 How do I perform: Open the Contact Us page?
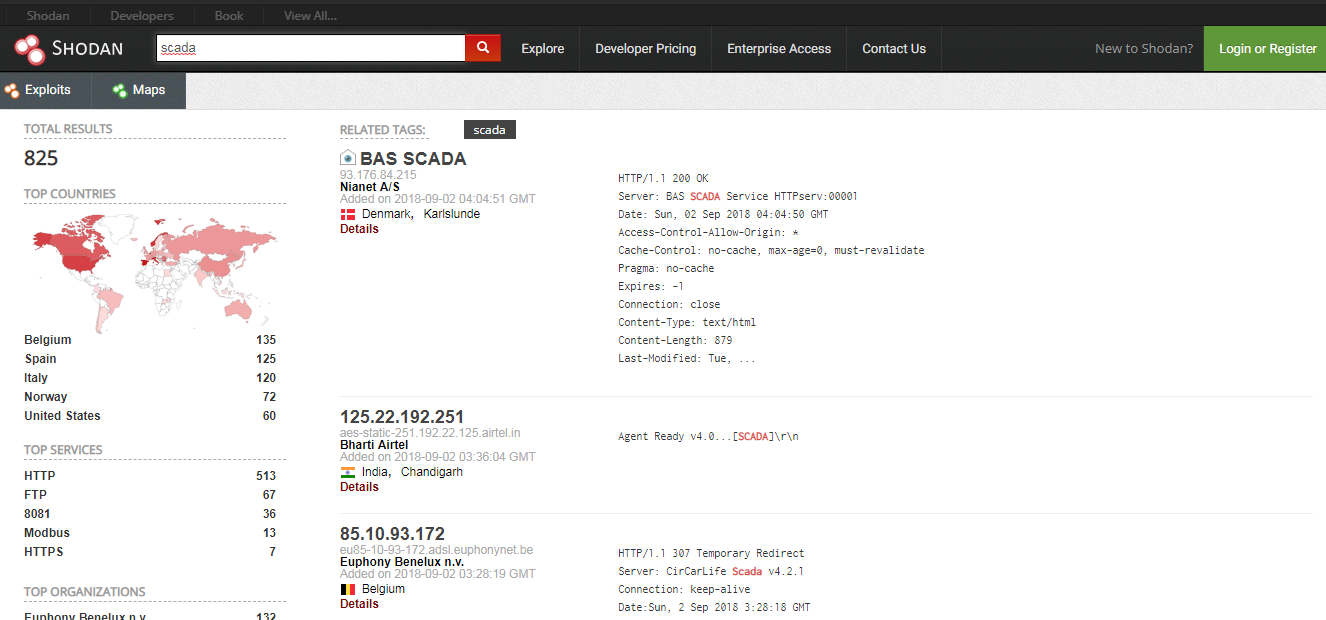point(894,49)
